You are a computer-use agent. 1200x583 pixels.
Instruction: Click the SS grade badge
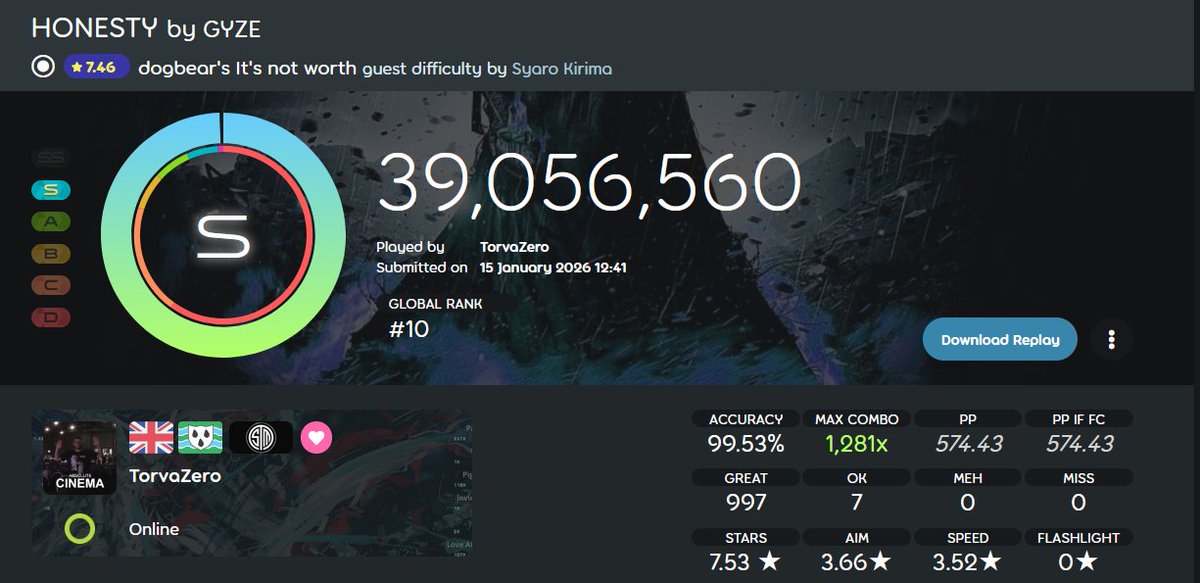(49, 157)
